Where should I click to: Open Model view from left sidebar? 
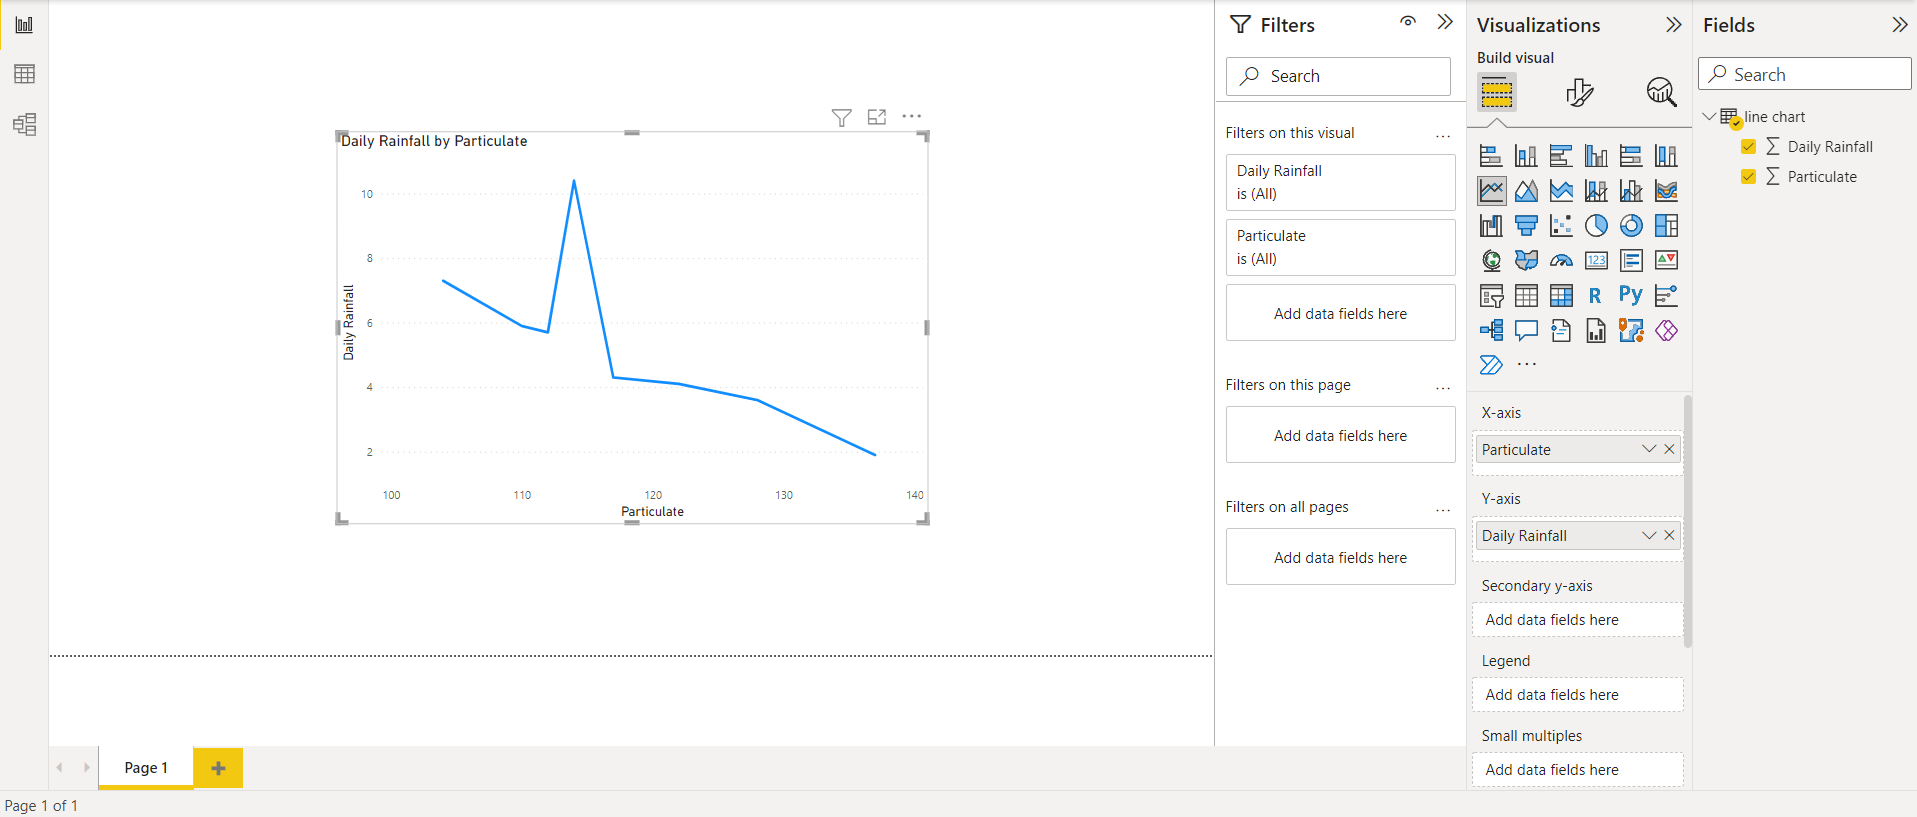click(x=24, y=124)
